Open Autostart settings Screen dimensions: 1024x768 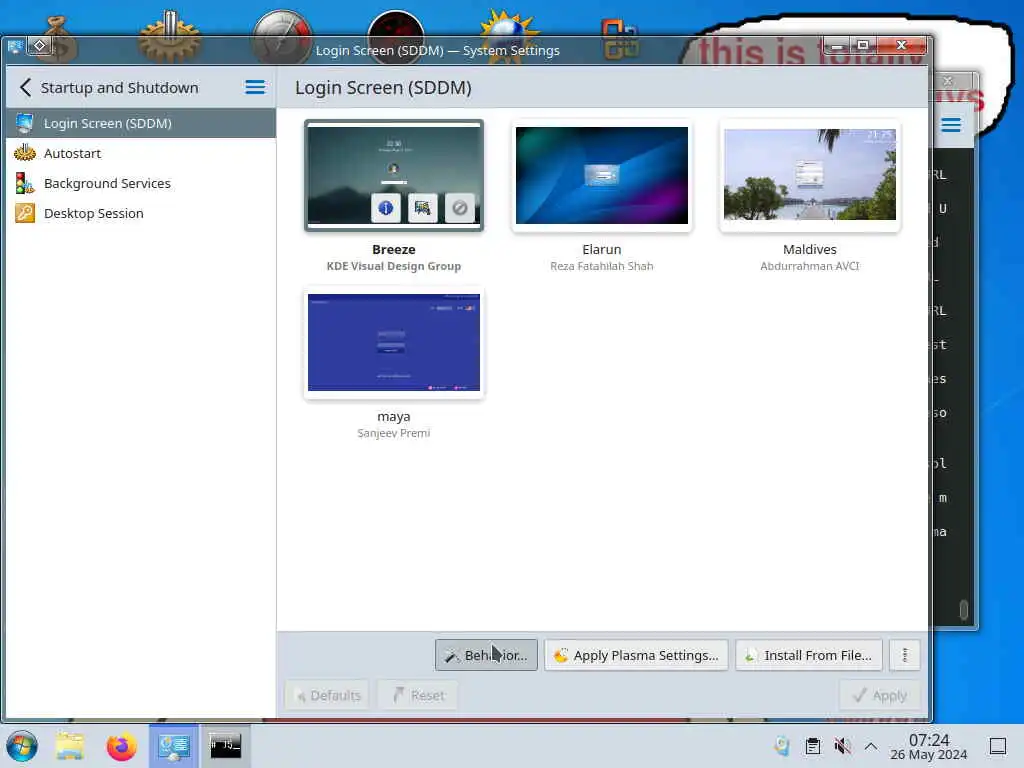pos(141,153)
